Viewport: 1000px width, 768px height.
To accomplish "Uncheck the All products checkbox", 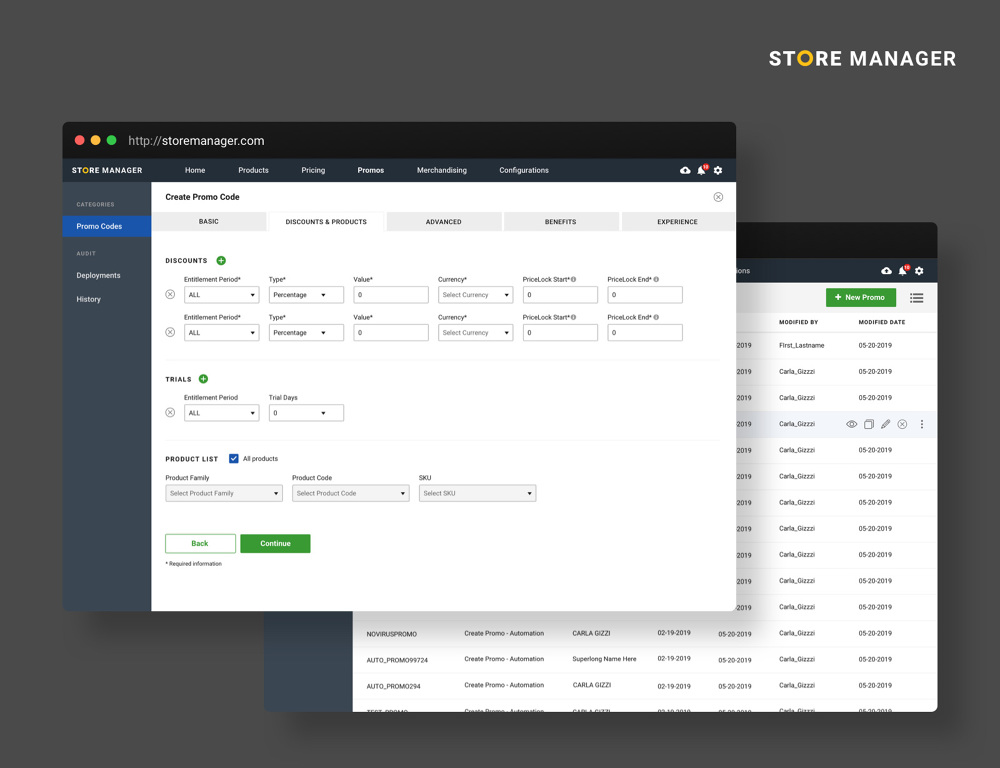I will tap(234, 459).
